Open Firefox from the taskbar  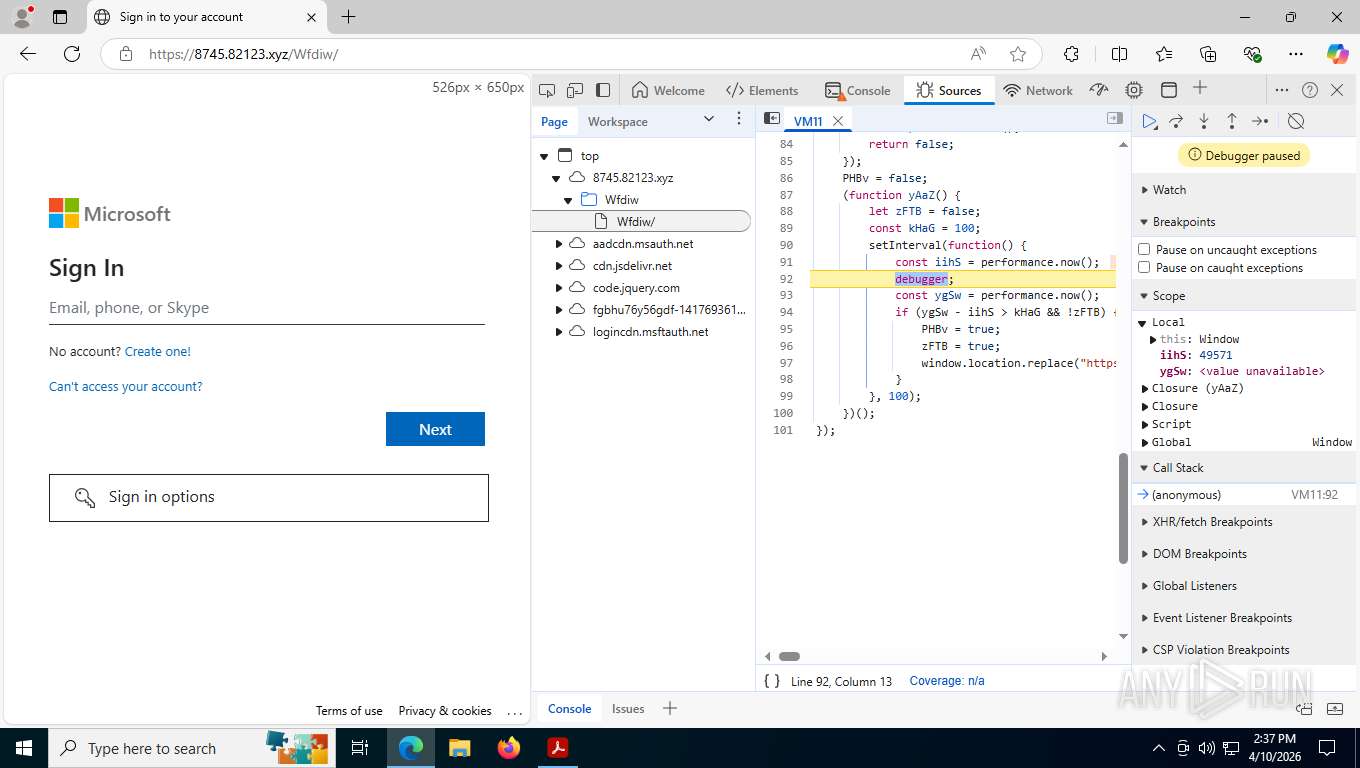[x=509, y=748]
